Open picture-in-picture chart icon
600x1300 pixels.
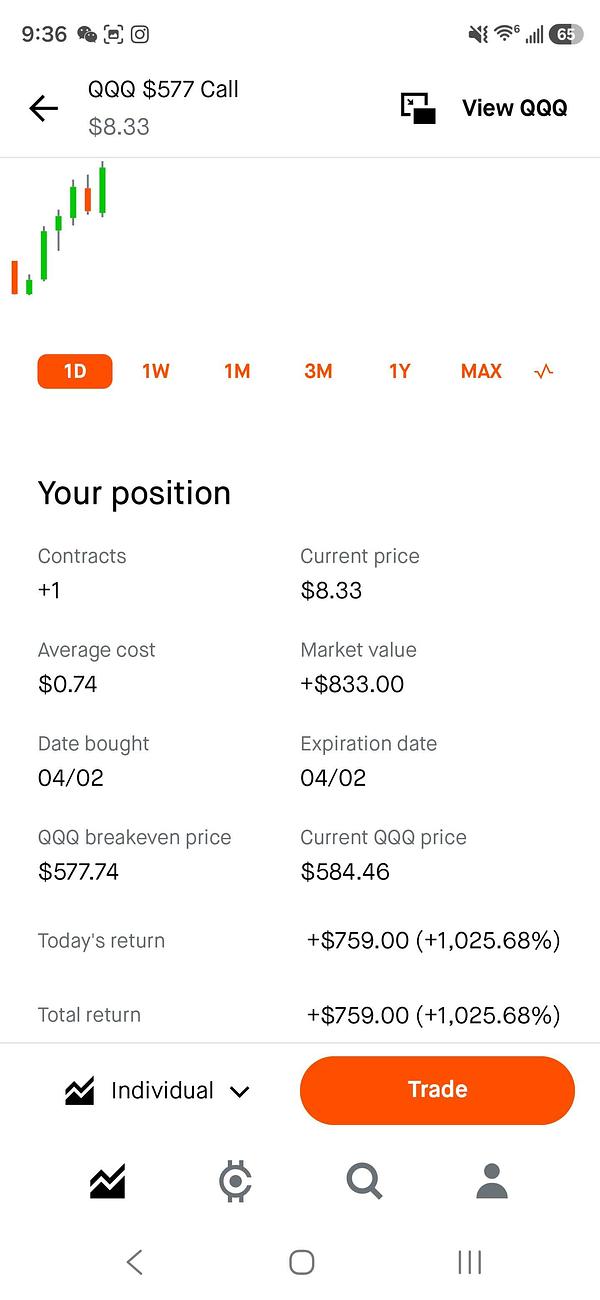tap(418, 108)
